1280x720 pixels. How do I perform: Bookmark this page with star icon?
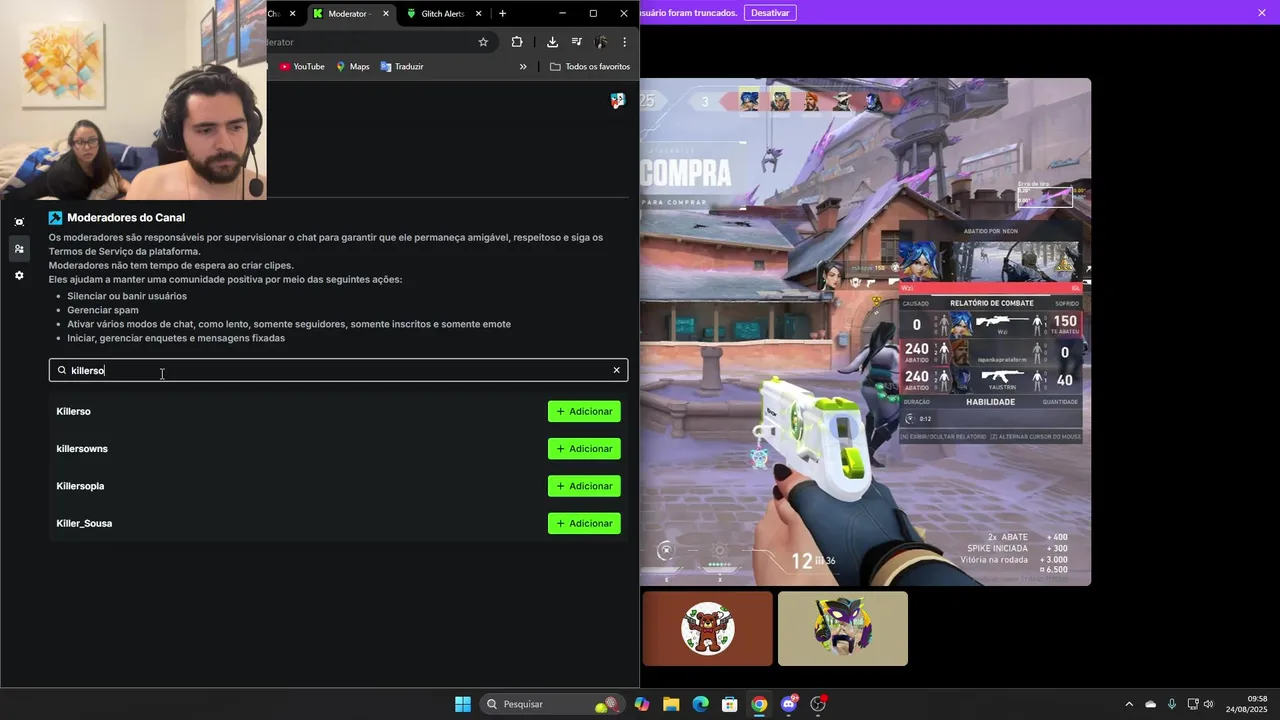click(483, 42)
